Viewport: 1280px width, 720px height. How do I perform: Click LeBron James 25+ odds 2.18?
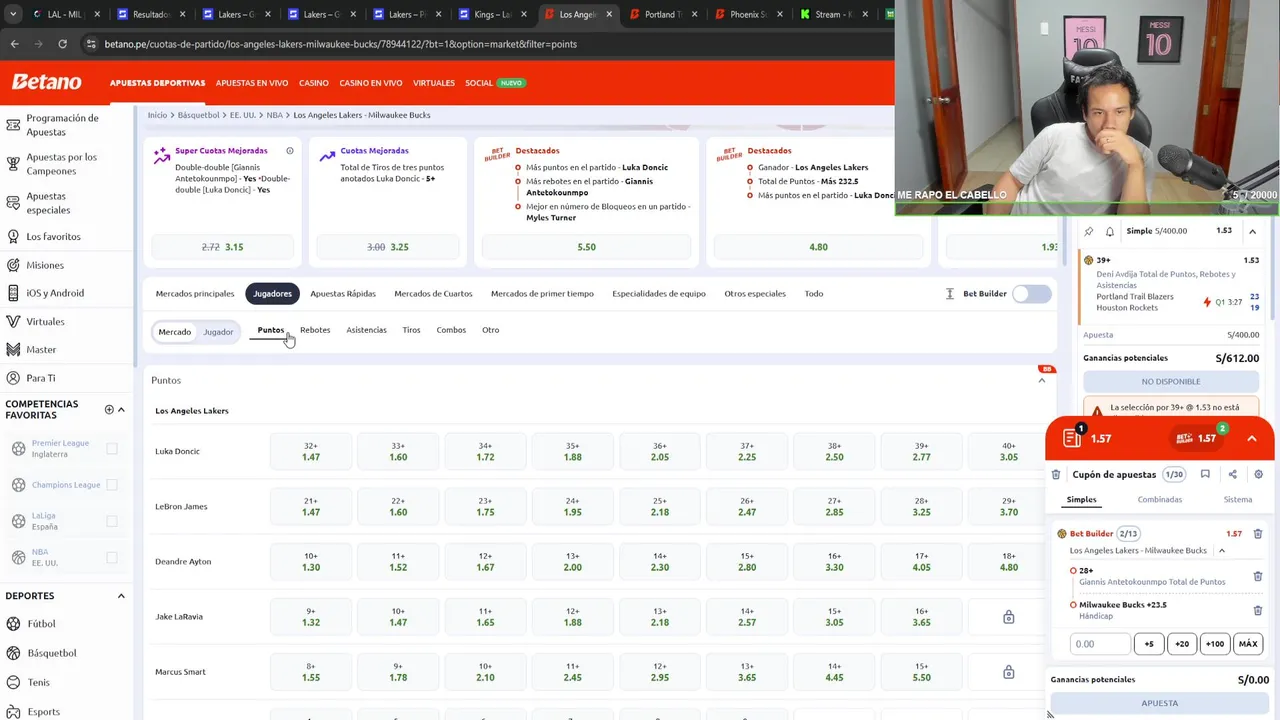tap(660, 507)
